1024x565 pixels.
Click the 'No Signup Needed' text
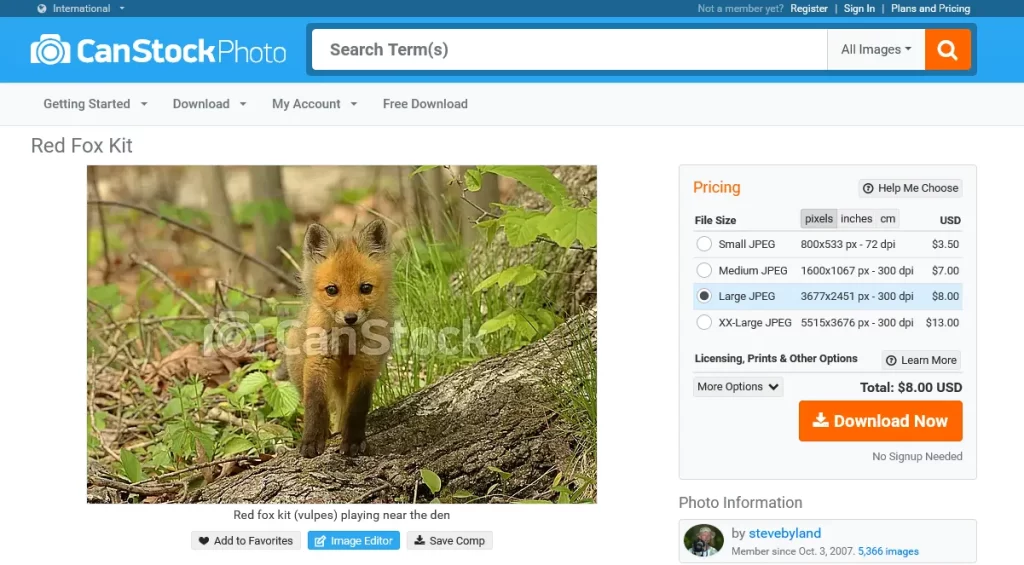tap(917, 457)
